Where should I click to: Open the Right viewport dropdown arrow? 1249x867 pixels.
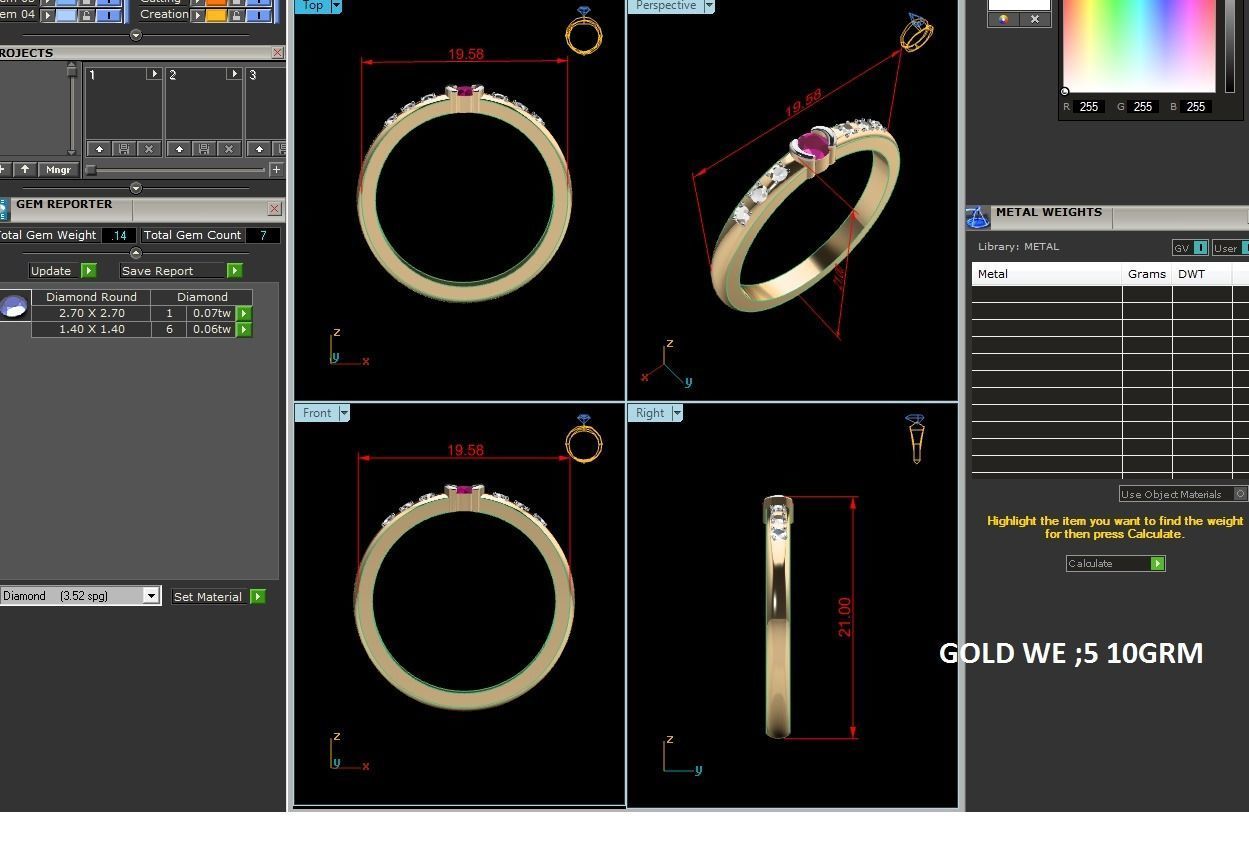[x=677, y=413]
